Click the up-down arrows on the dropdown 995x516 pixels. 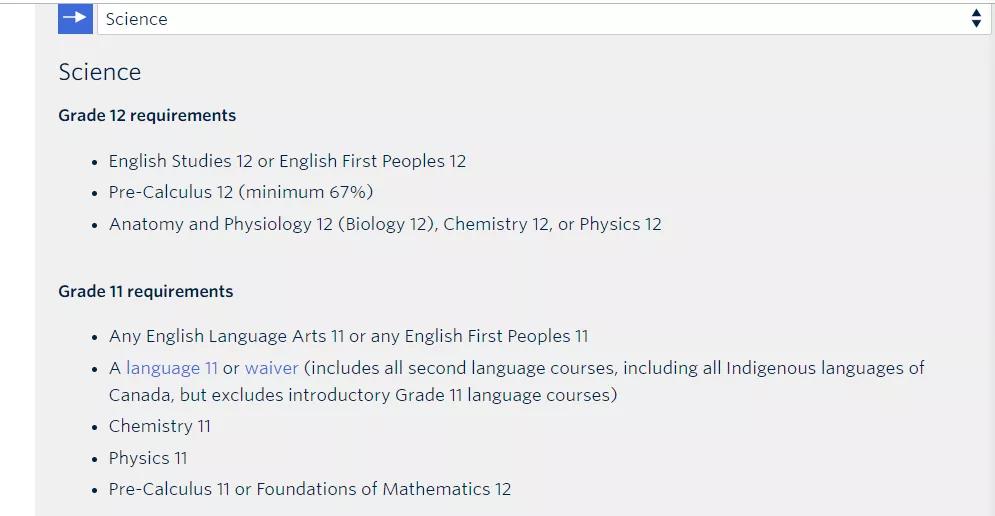click(x=976, y=19)
